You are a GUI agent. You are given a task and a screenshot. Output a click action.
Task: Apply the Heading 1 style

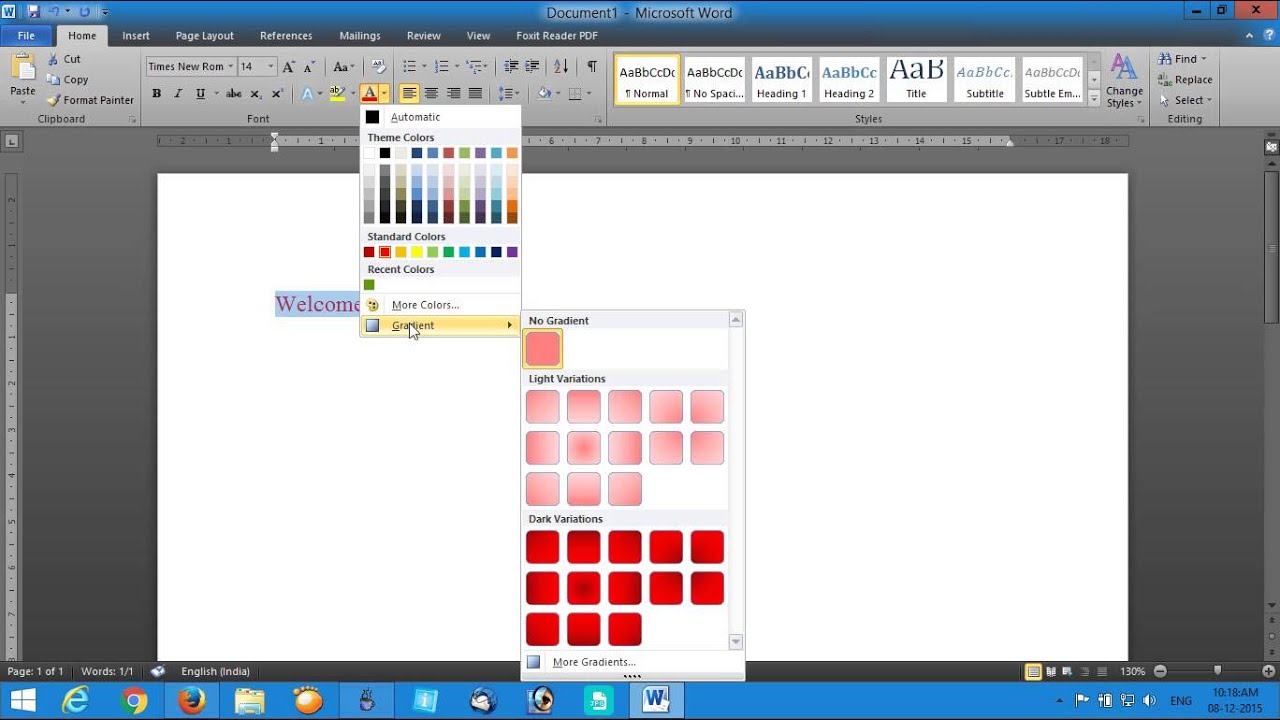point(781,80)
